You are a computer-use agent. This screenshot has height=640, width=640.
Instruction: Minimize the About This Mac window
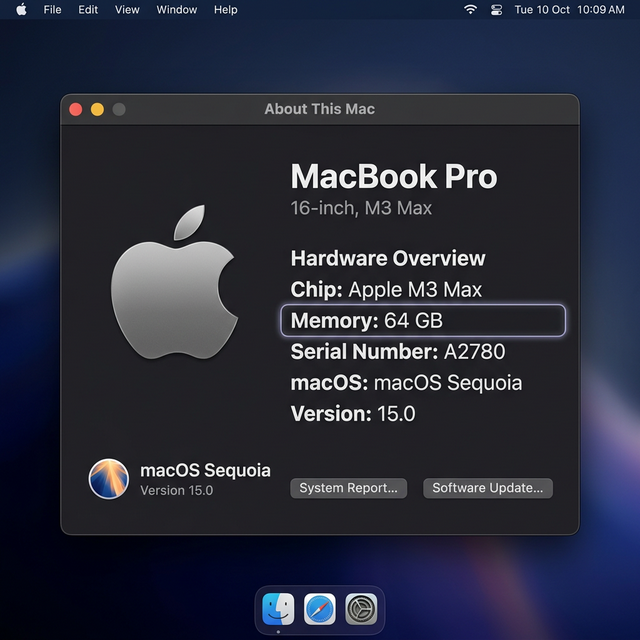tap(98, 109)
